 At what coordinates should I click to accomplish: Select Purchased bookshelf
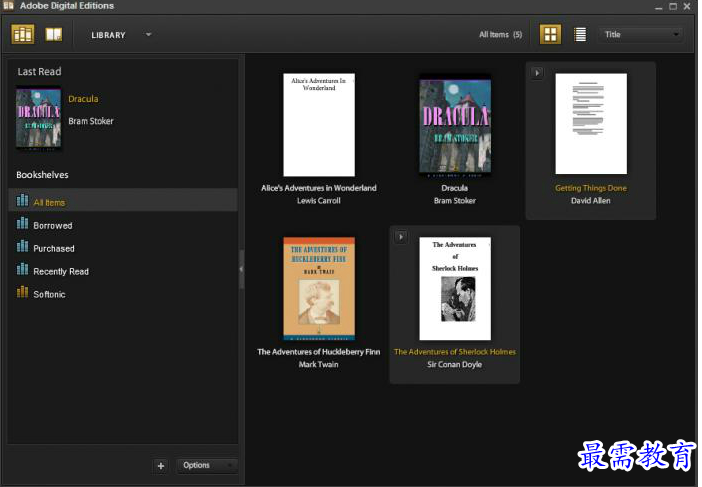point(123,248)
